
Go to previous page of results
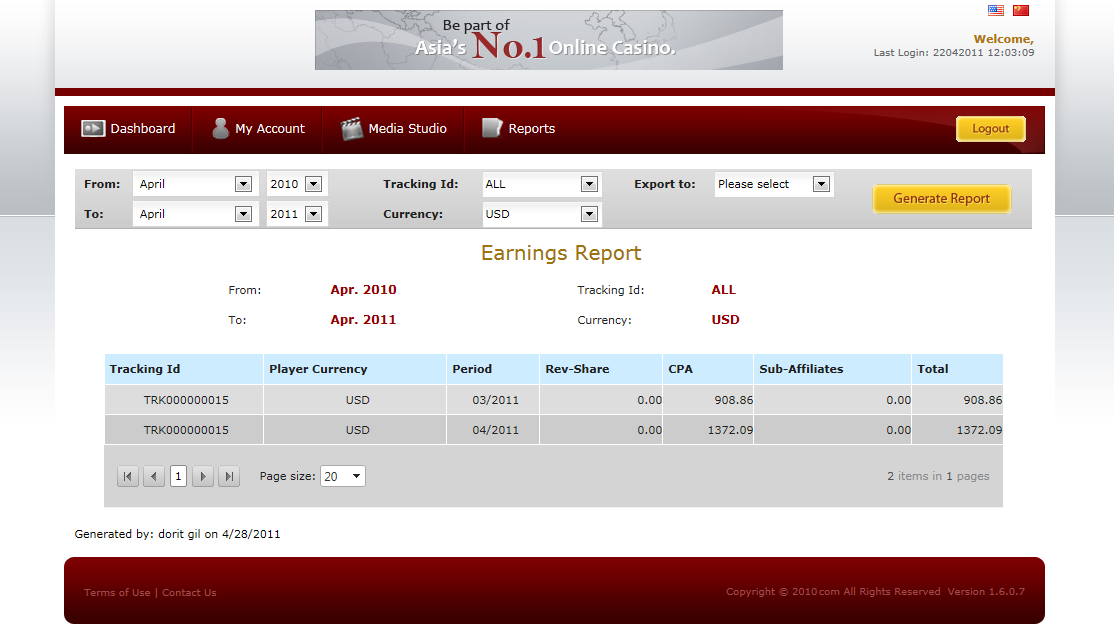pos(153,477)
